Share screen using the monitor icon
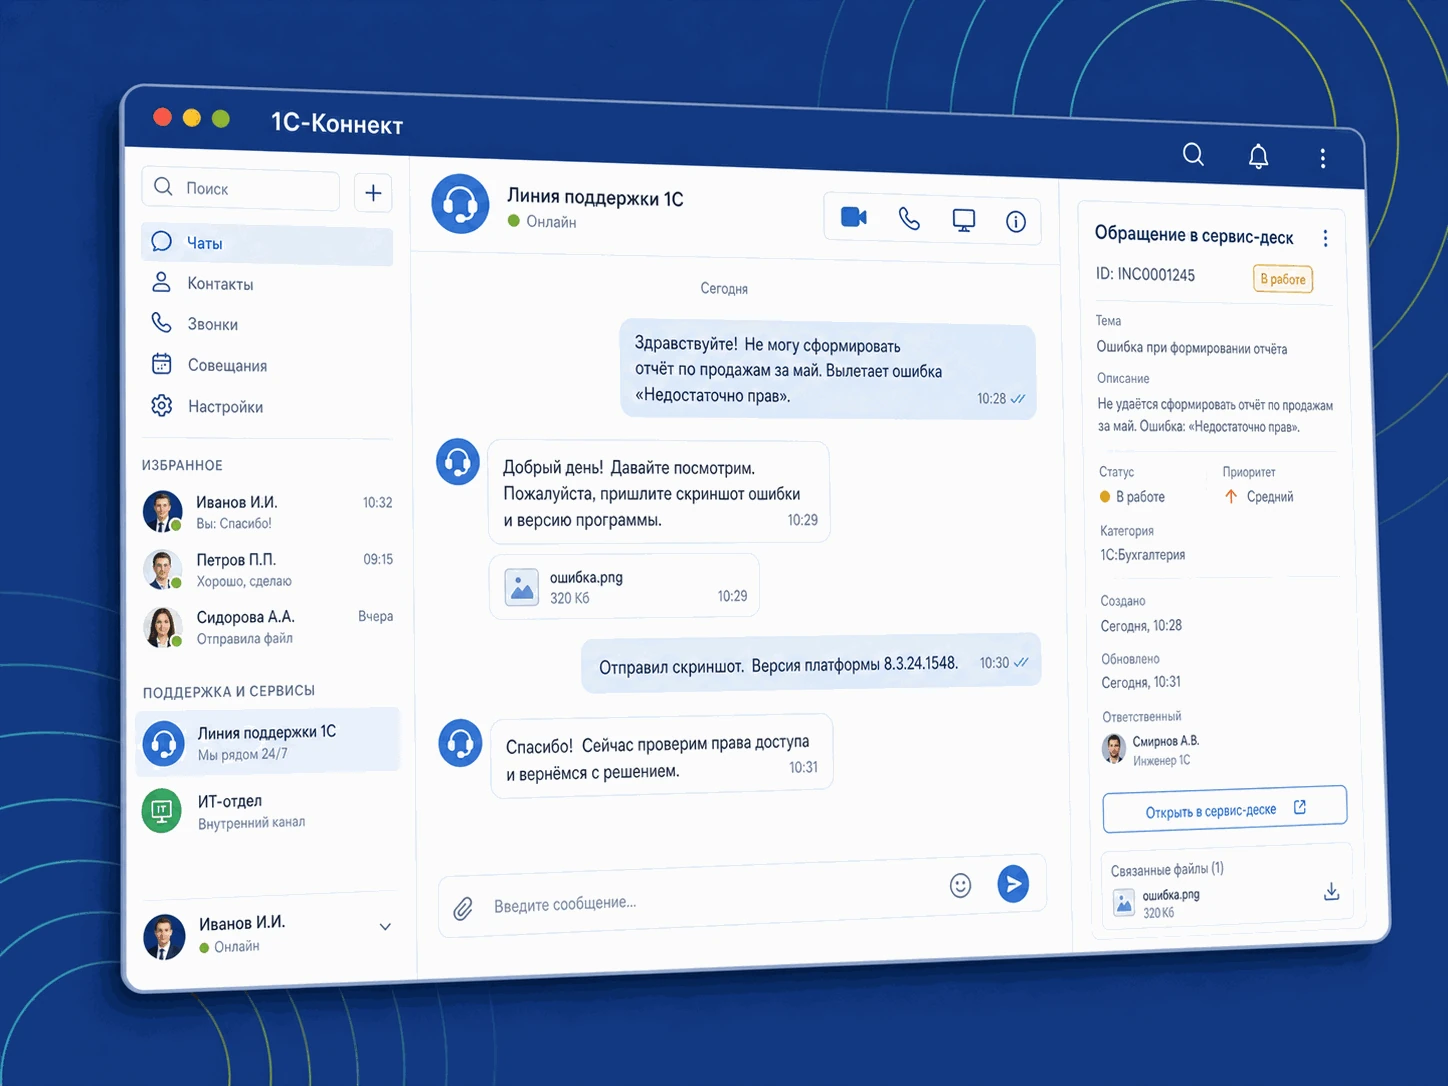This screenshot has height=1086, width=1448. (x=963, y=220)
